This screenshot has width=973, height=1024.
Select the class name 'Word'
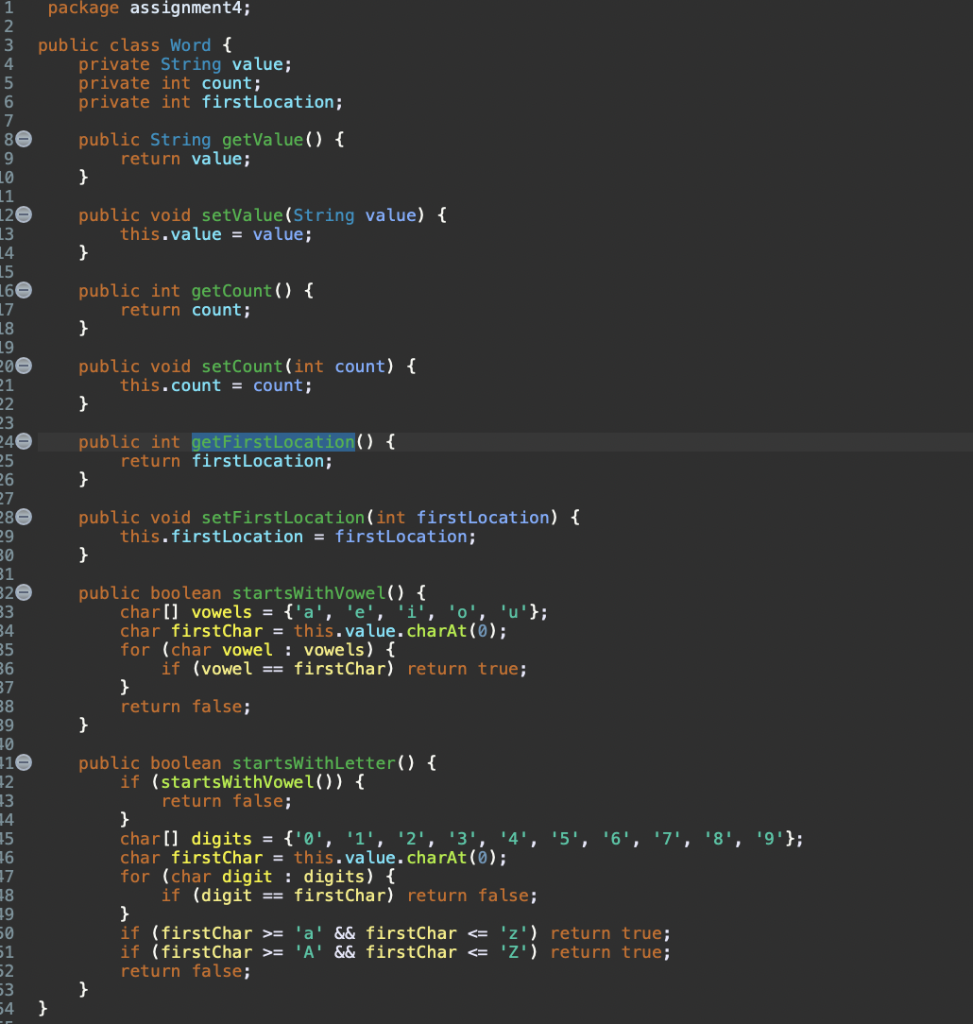(x=191, y=46)
